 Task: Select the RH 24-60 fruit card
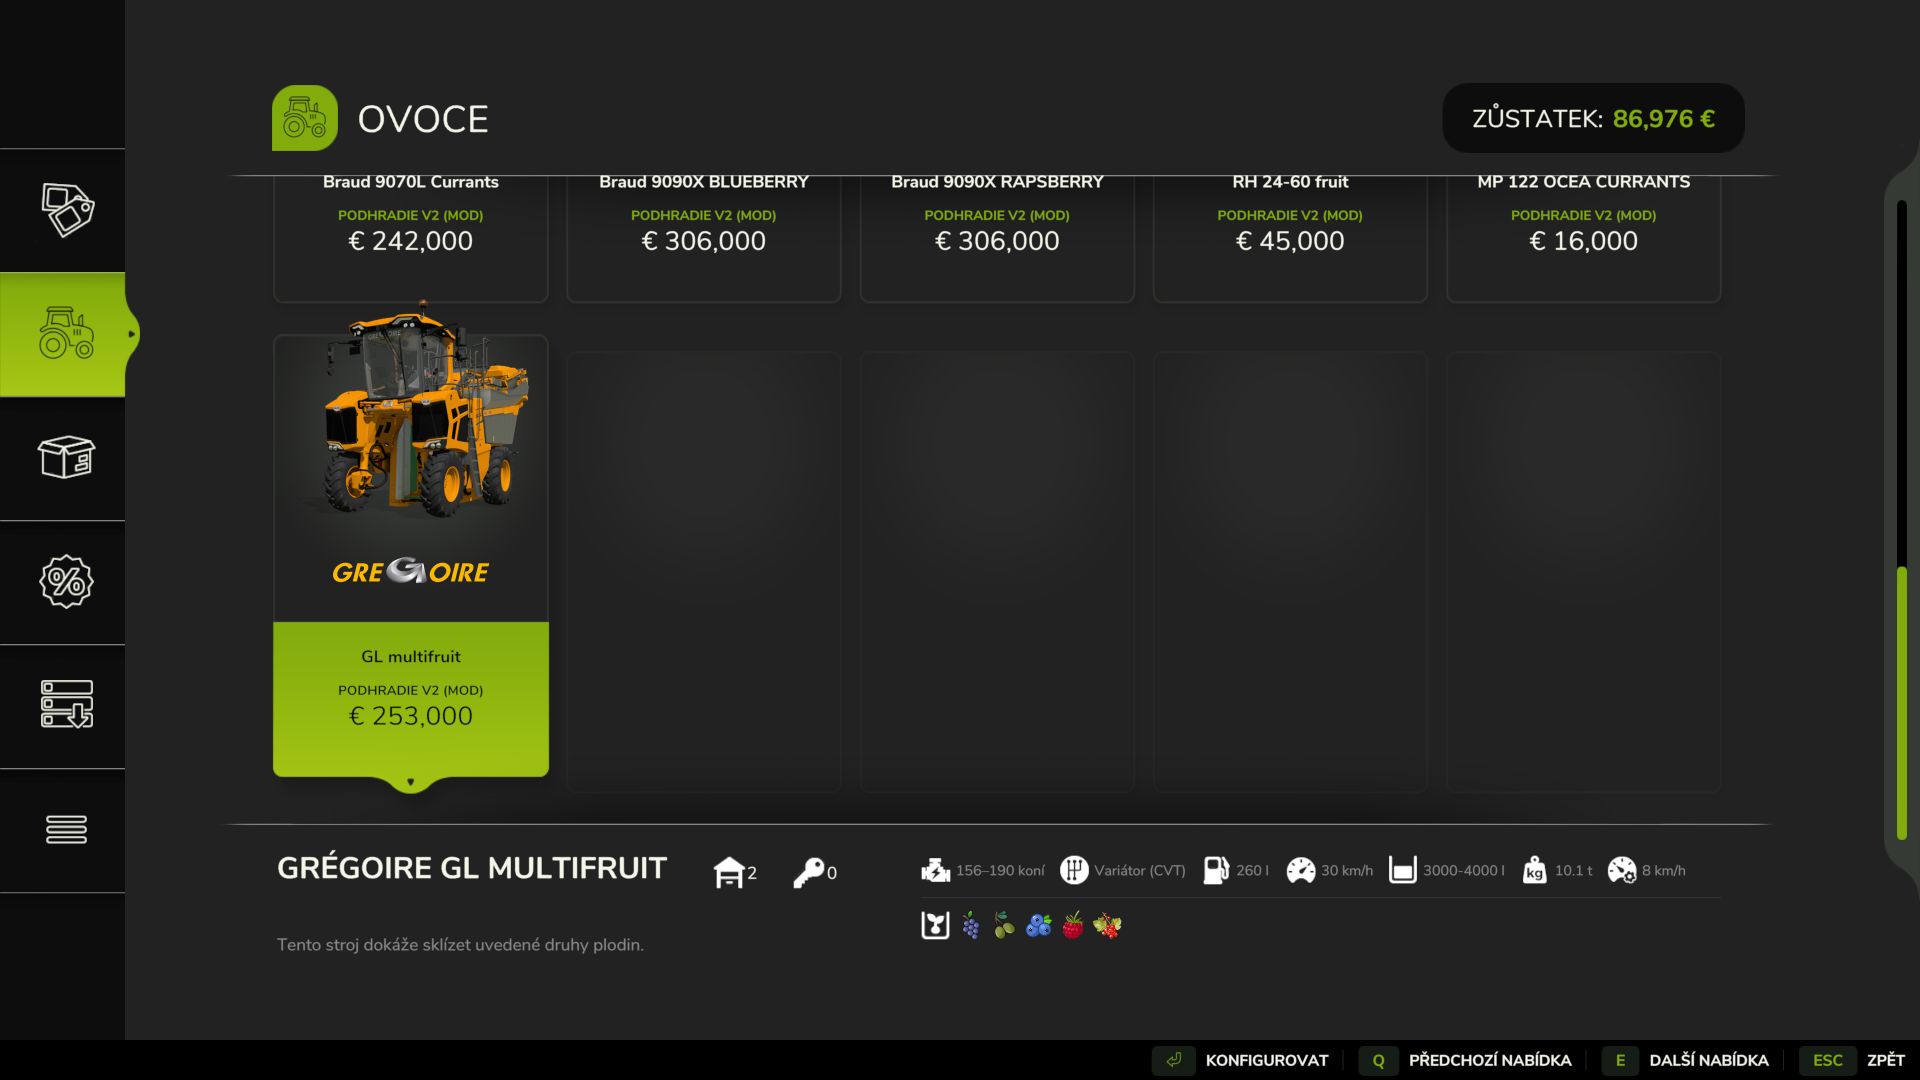click(1290, 238)
